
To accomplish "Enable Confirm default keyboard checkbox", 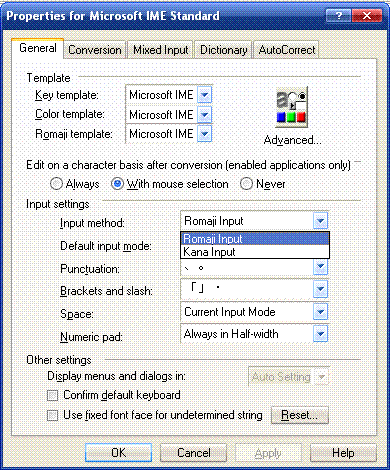I will point(52,396).
